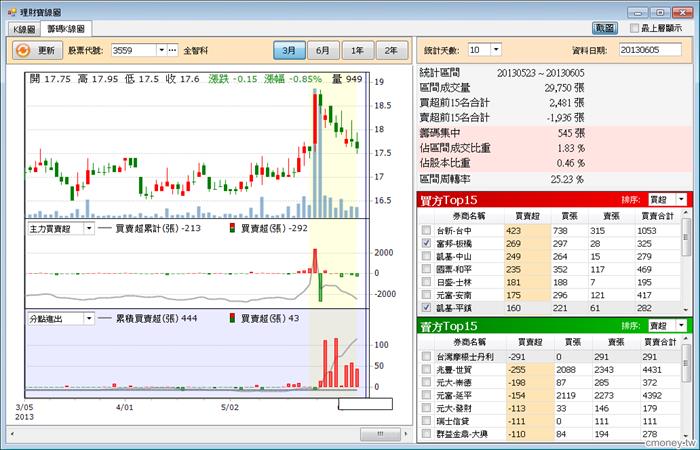Click the blank box below the chart
700x450 pixels.
pos(365,404)
